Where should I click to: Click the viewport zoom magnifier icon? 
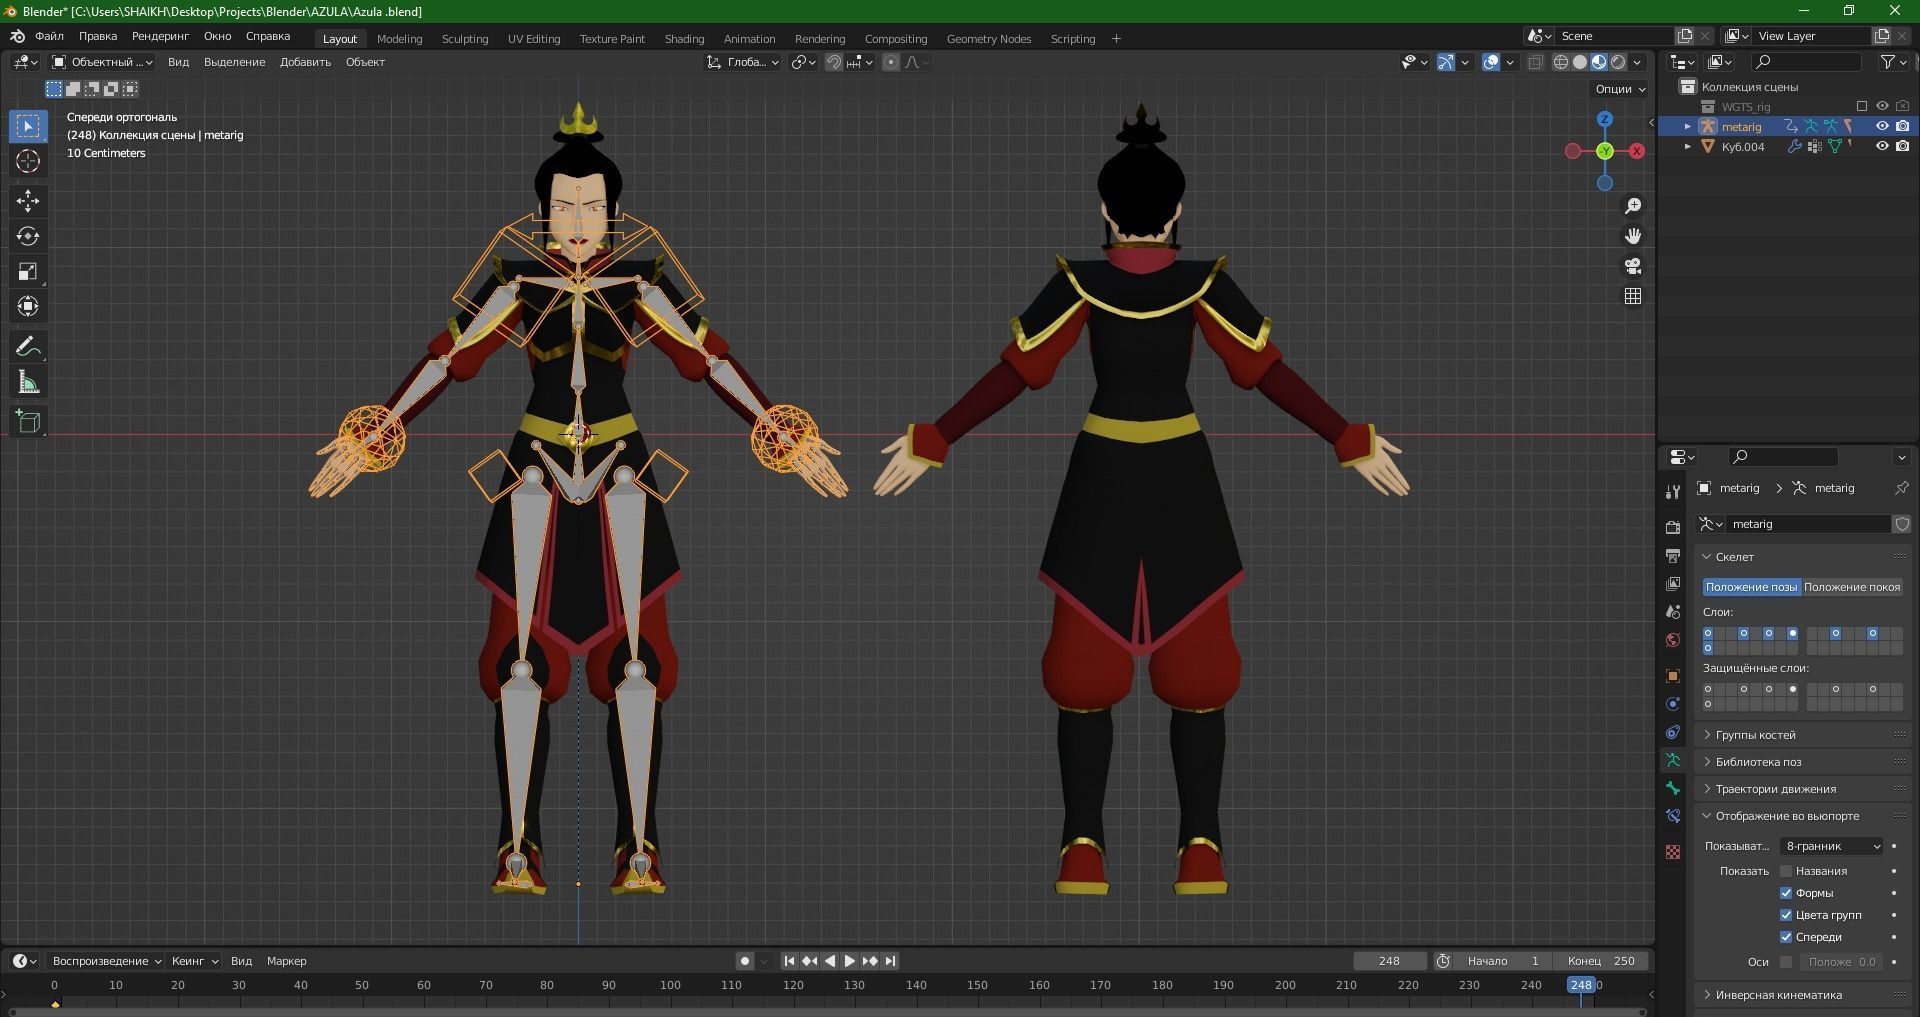(x=1633, y=206)
